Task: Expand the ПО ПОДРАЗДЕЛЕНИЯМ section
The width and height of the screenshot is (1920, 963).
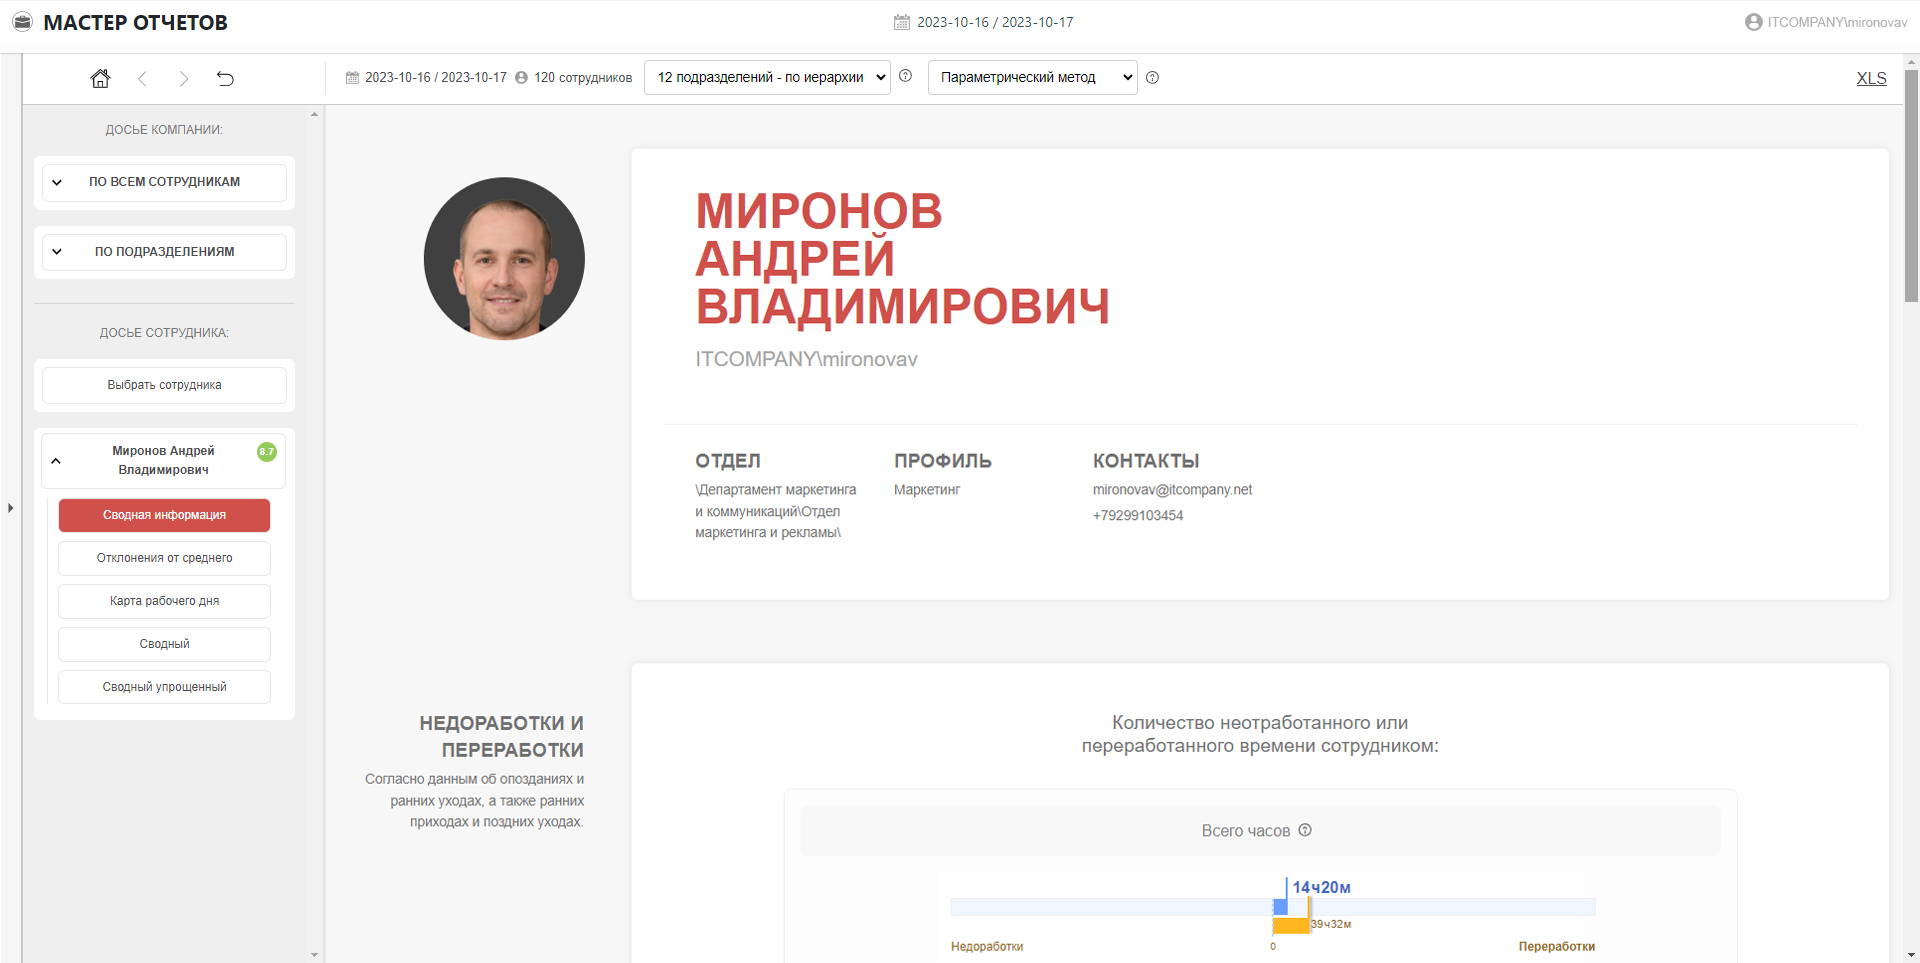Action: 164,252
